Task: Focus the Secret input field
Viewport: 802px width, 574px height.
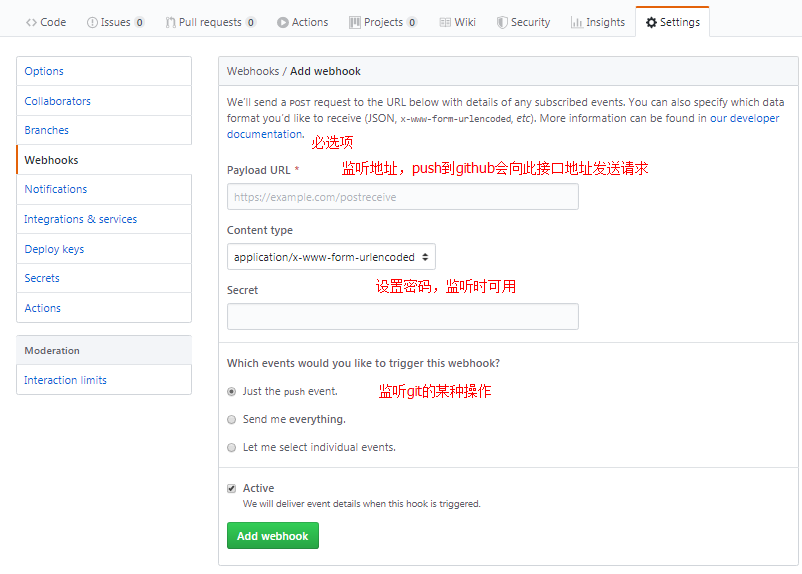Action: coord(403,317)
